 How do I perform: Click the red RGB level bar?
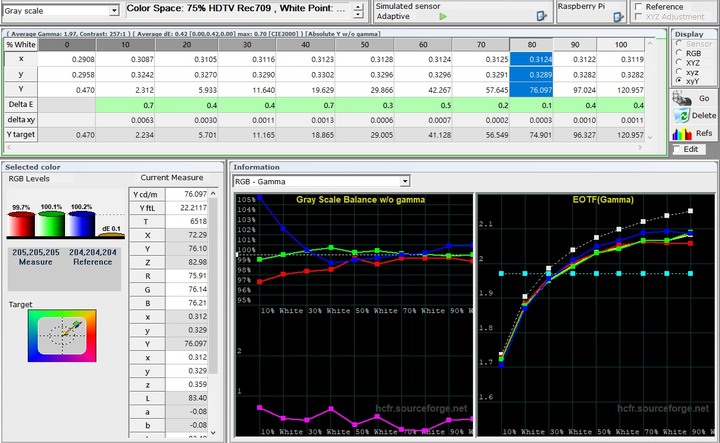(21, 224)
